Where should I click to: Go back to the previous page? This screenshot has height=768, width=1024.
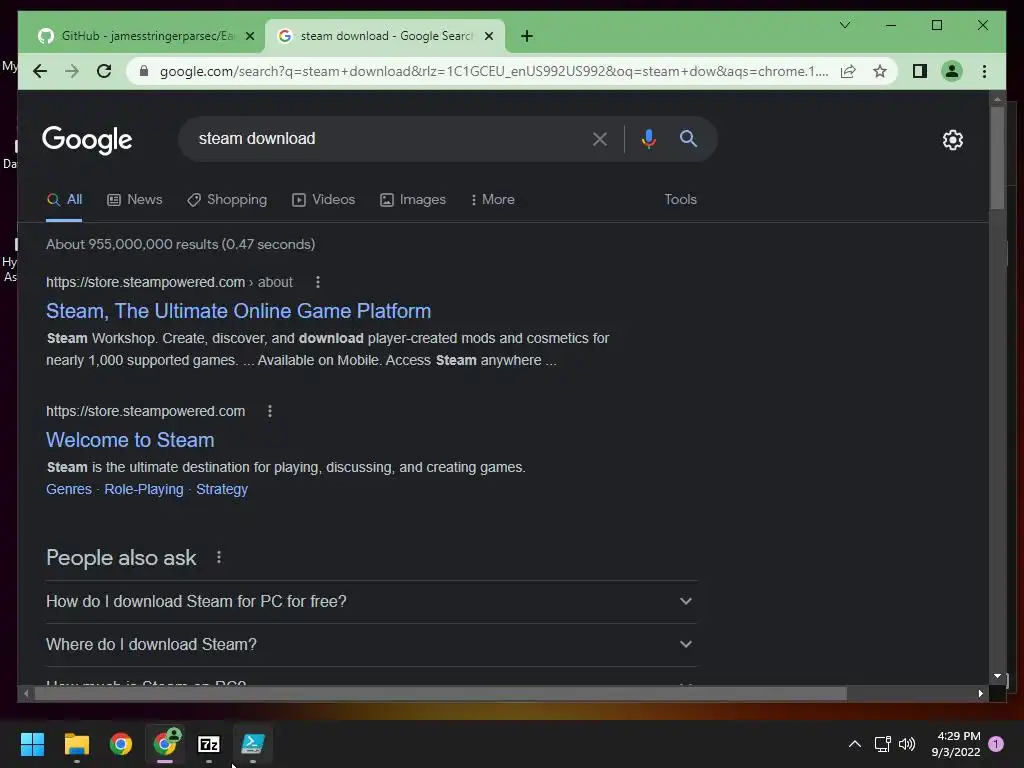40,71
